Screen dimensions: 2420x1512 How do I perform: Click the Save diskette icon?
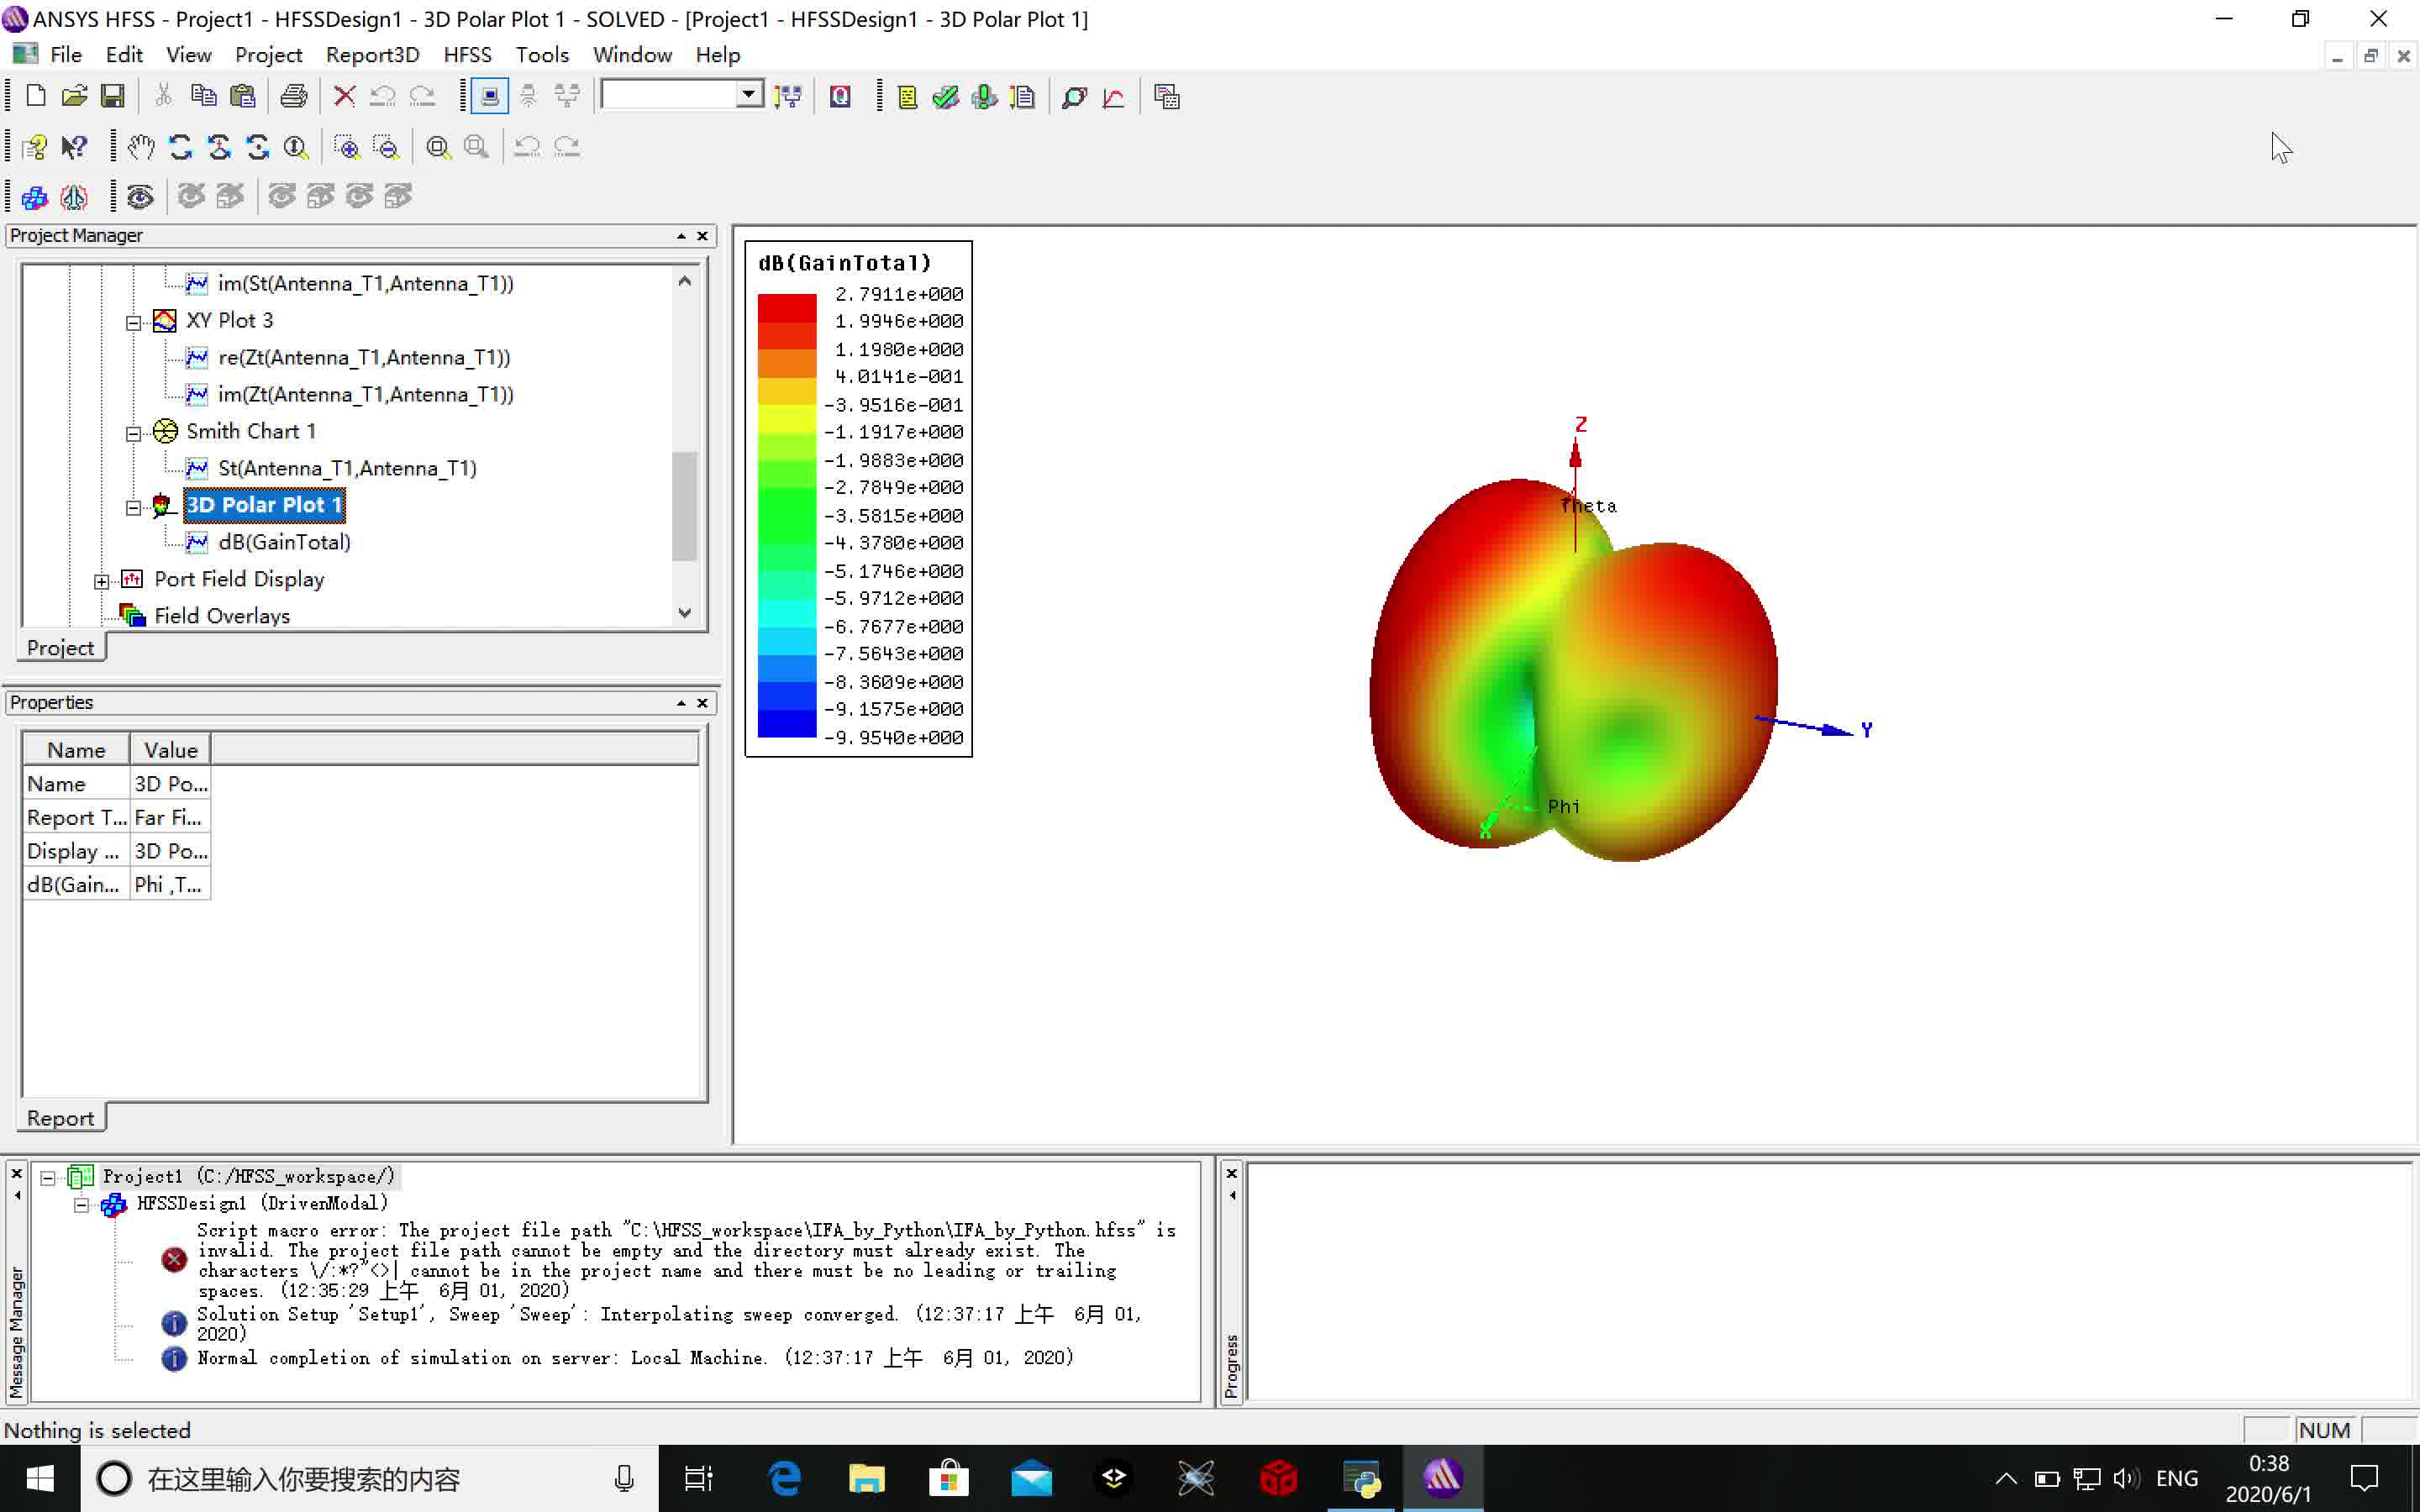(x=113, y=96)
